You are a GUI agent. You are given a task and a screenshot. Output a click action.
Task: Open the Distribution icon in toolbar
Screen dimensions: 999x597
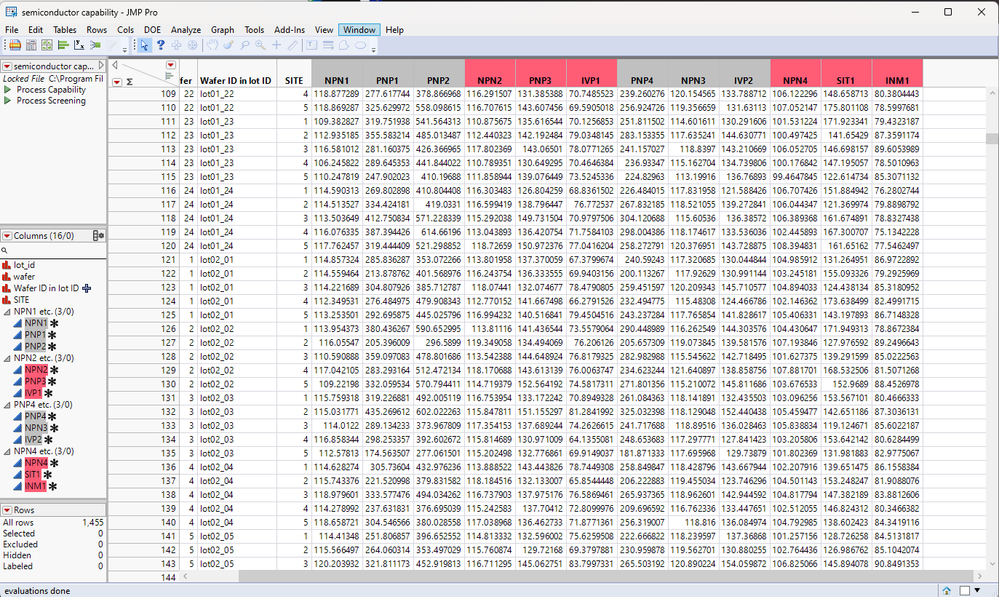[x=63, y=45]
